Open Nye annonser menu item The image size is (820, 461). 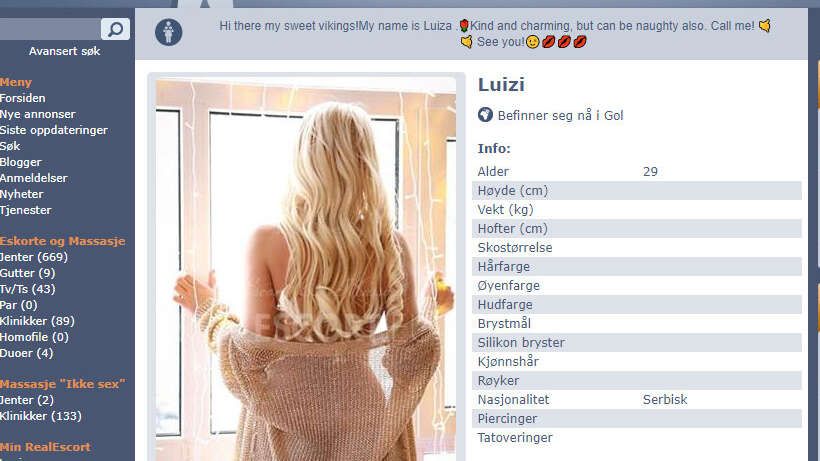pos(38,114)
